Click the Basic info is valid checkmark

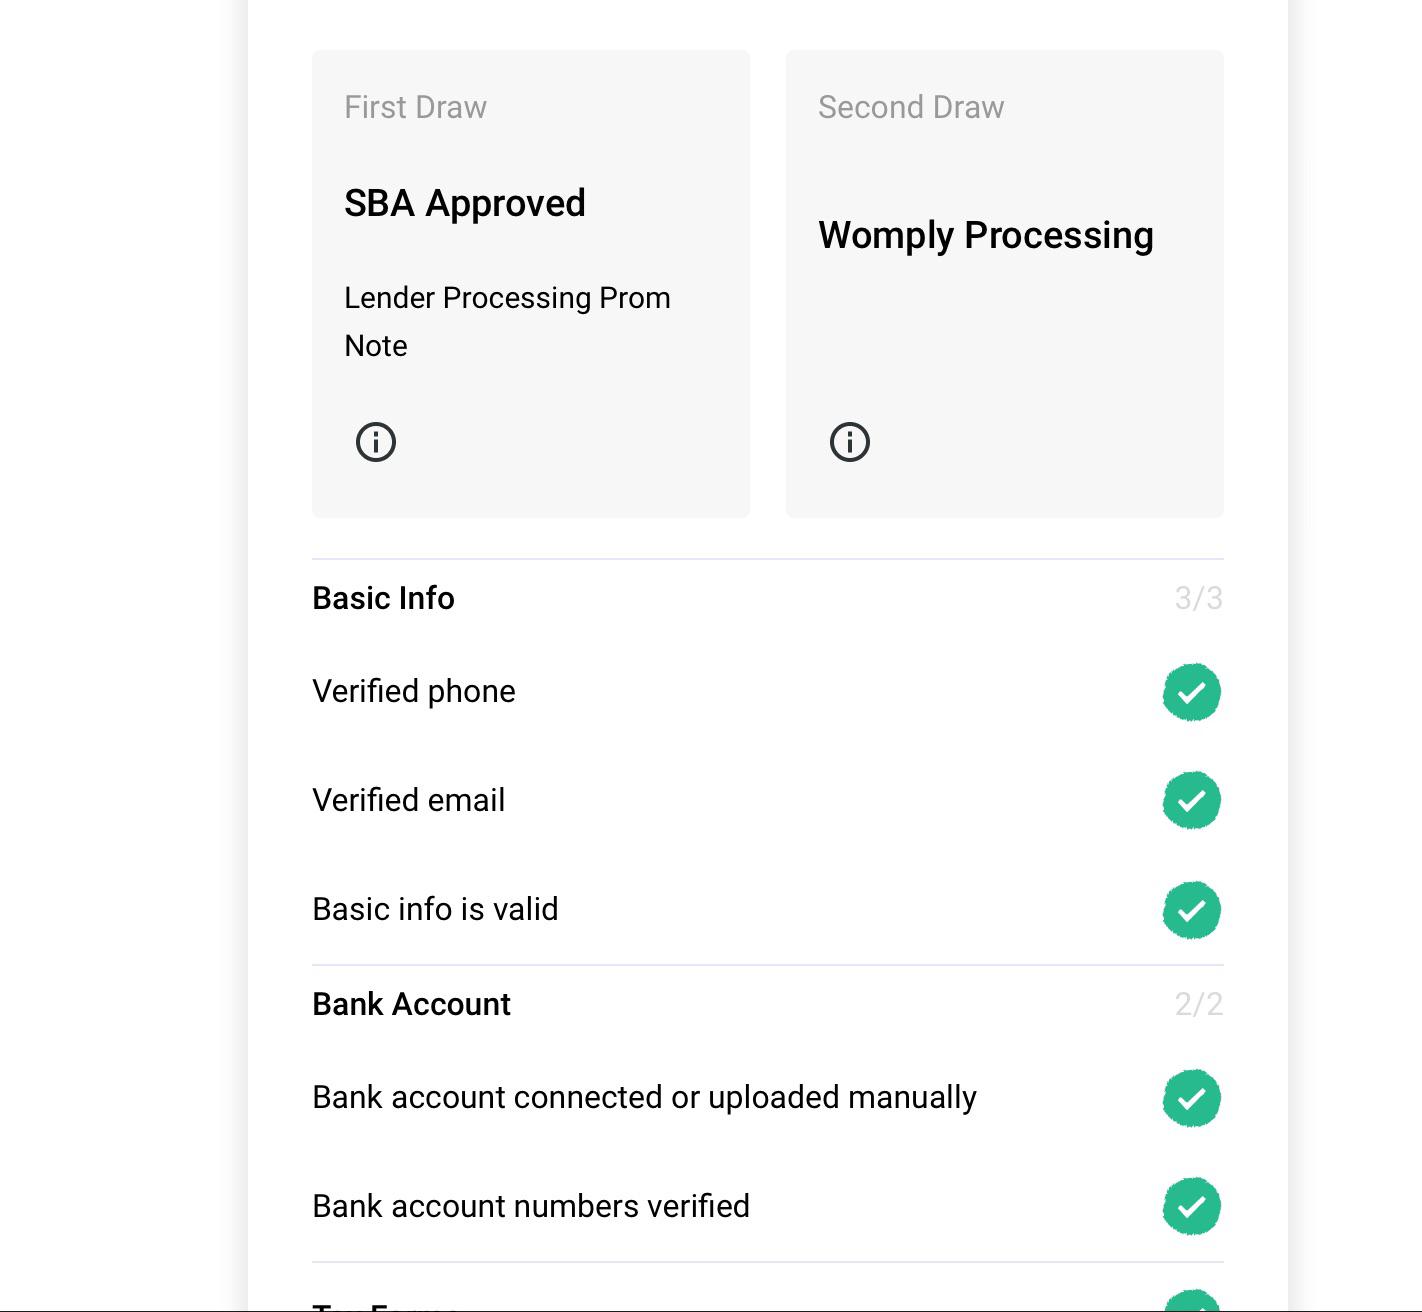coord(1191,910)
